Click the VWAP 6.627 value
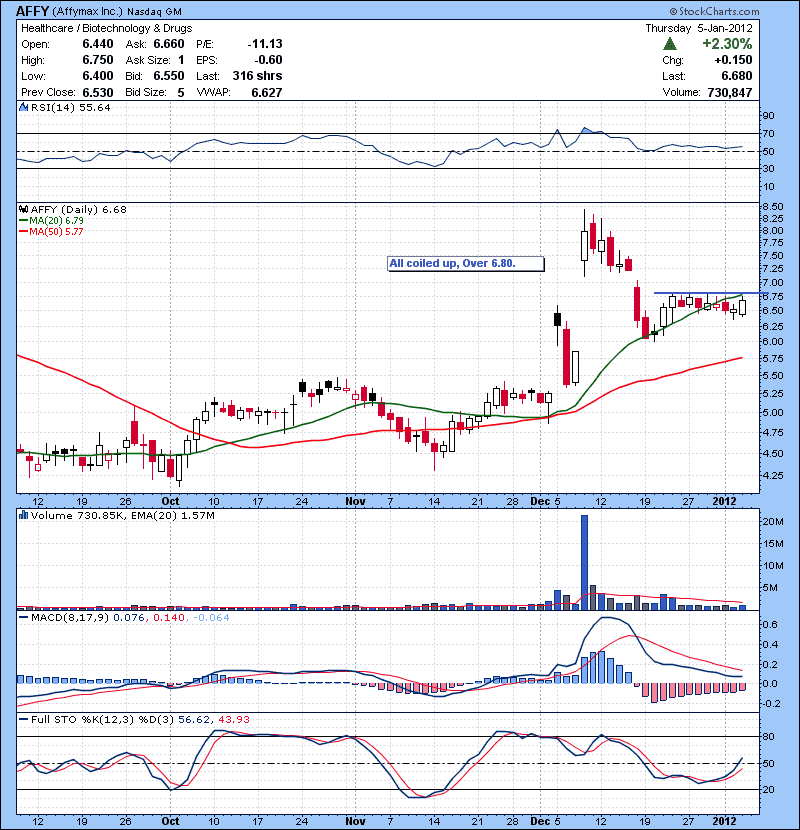The height and width of the screenshot is (830, 800). coord(267,93)
